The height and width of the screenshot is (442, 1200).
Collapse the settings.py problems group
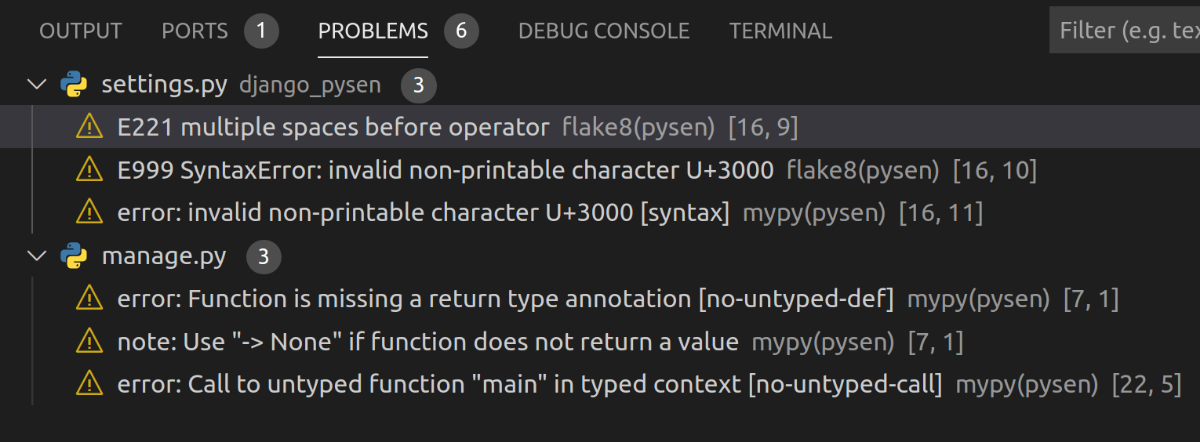[38, 85]
